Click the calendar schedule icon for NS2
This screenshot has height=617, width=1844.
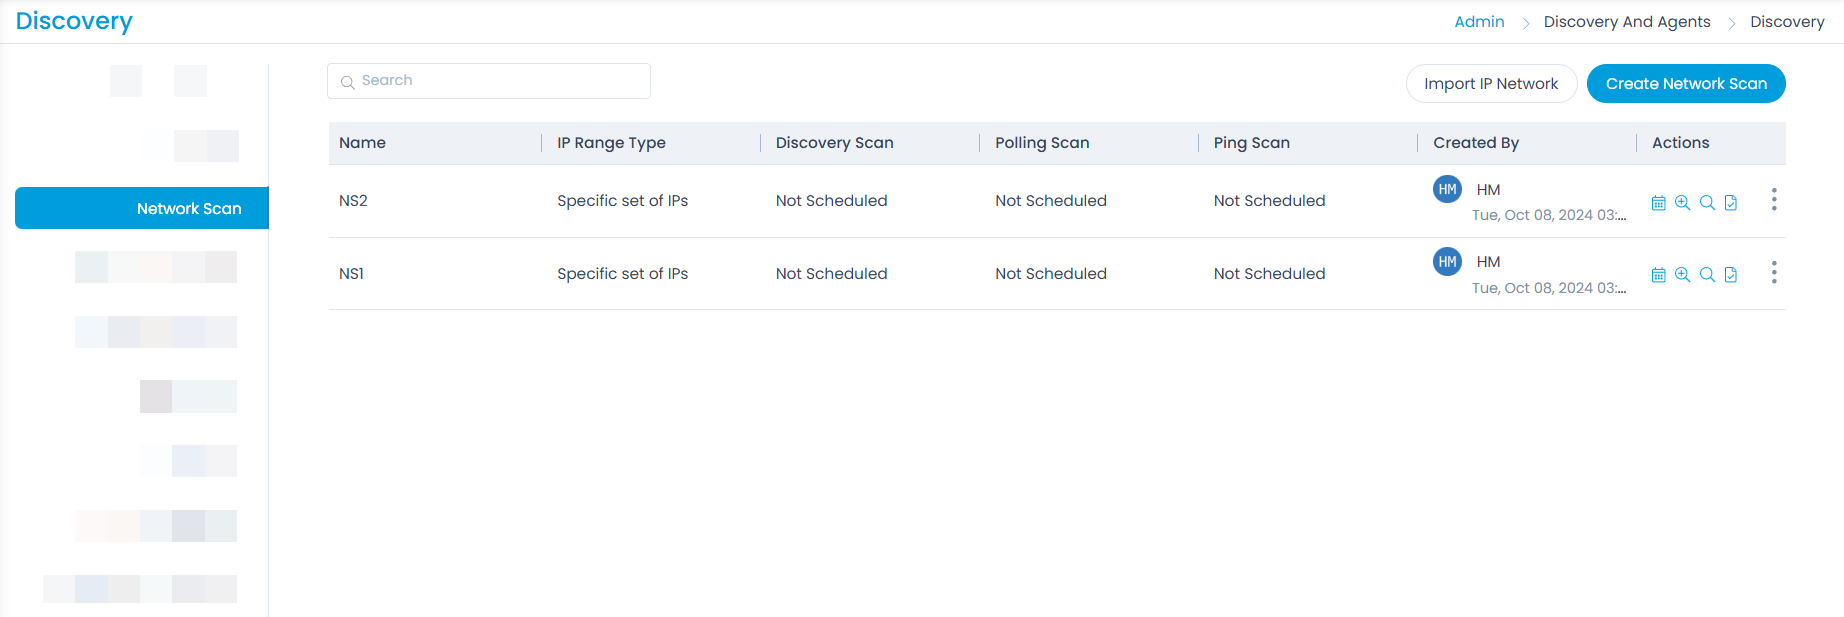(1658, 203)
